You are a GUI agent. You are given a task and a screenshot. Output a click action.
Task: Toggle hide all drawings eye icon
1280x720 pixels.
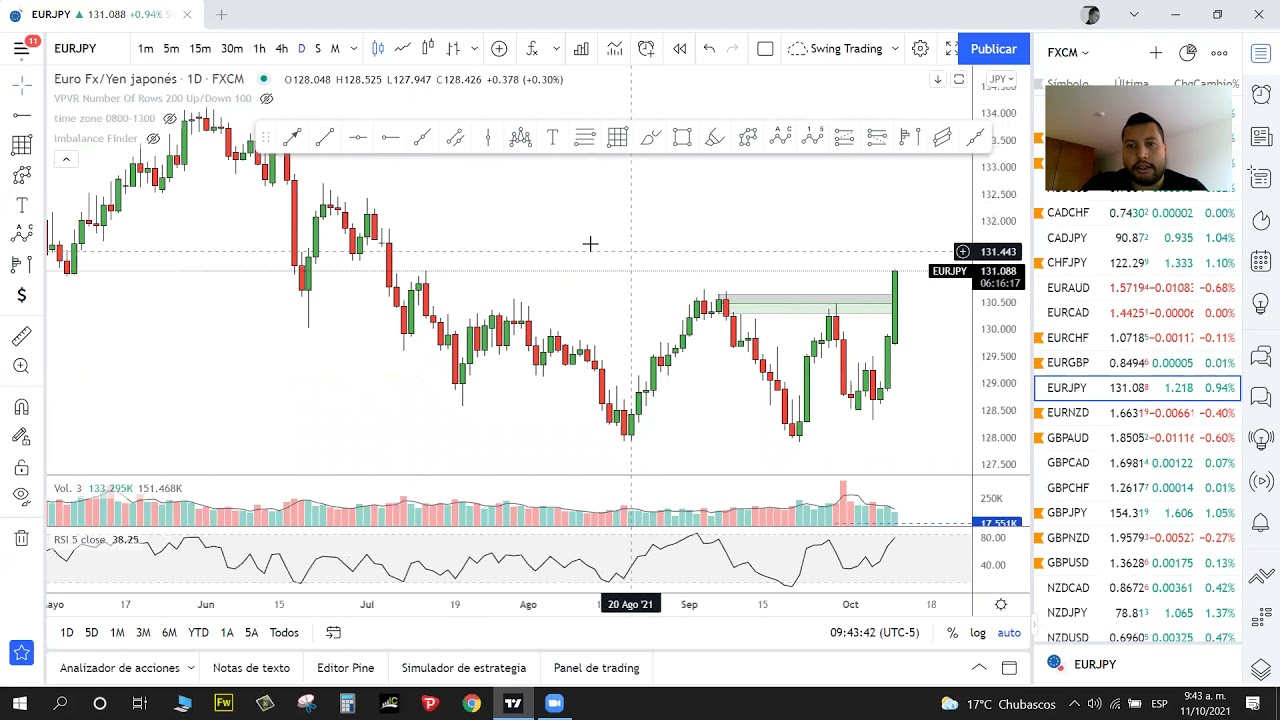[21, 497]
